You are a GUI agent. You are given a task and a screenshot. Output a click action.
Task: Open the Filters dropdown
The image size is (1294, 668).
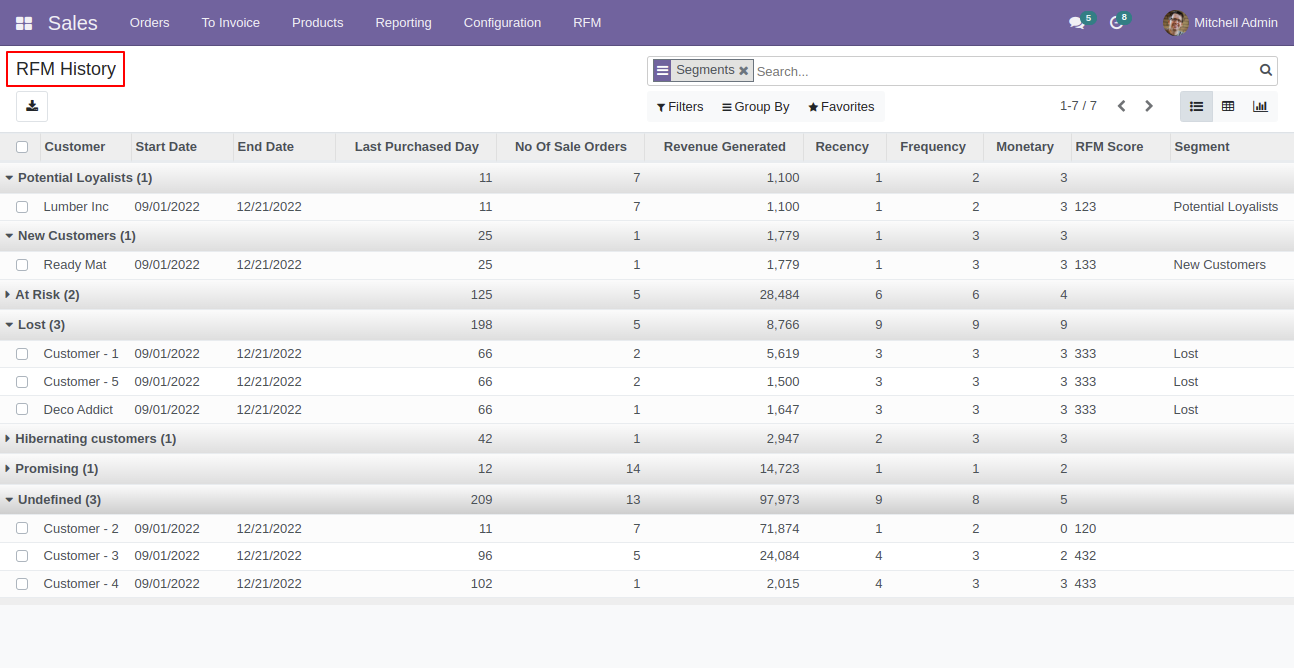680,107
